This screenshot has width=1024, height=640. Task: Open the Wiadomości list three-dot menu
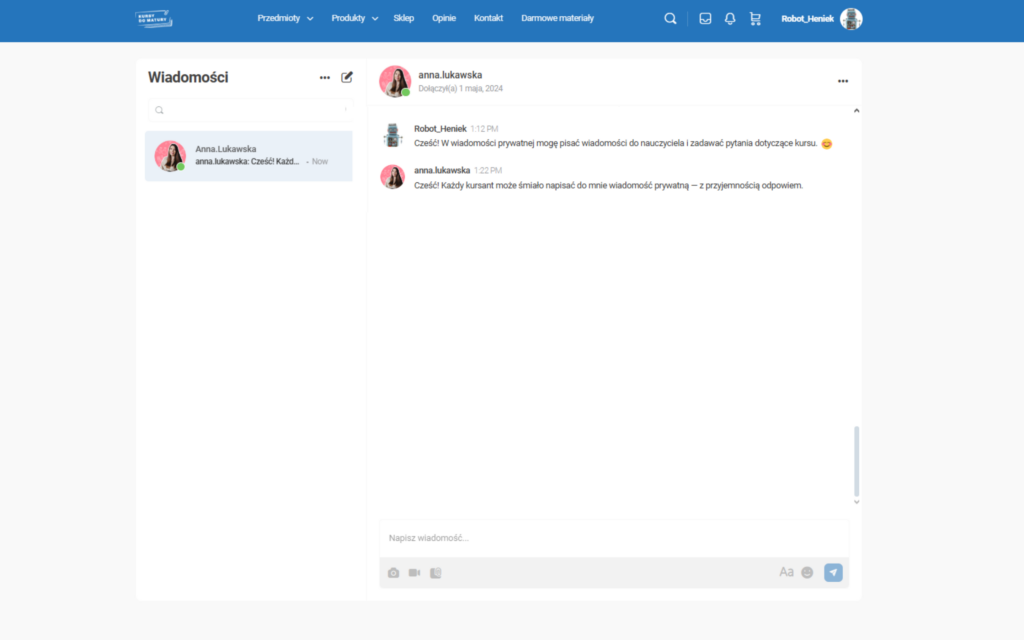tap(325, 77)
